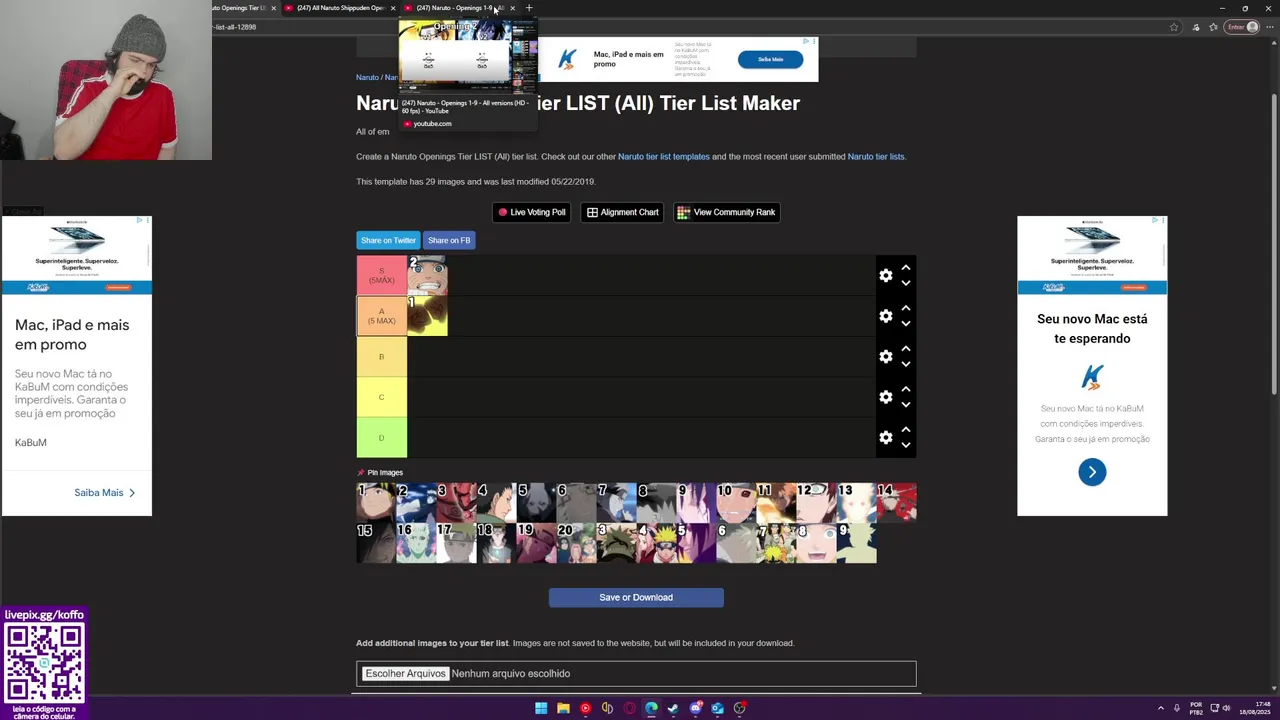
Task: Click the Save or Download button
Action: coord(636,597)
